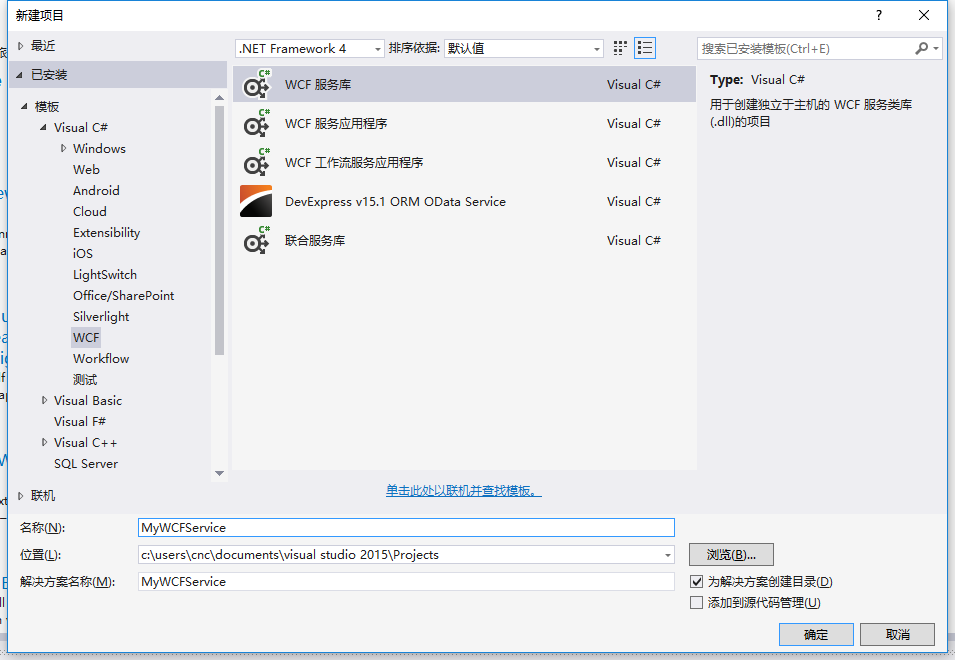The image size is (955, 660).
Task: Open 单击此处以联机并查找模板 link
Action: [463, 491]
